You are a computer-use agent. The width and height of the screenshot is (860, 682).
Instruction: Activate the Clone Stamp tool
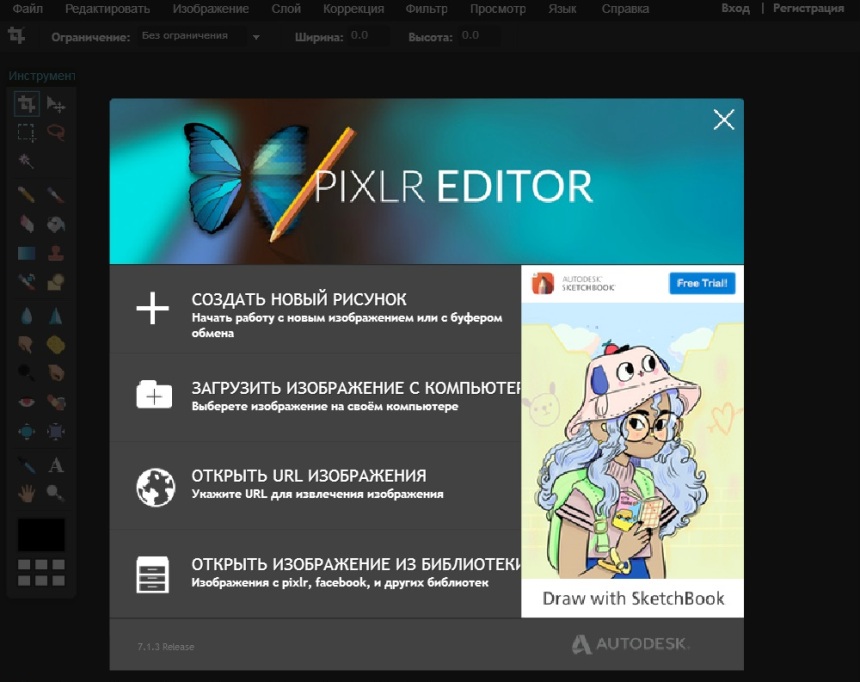56,253
